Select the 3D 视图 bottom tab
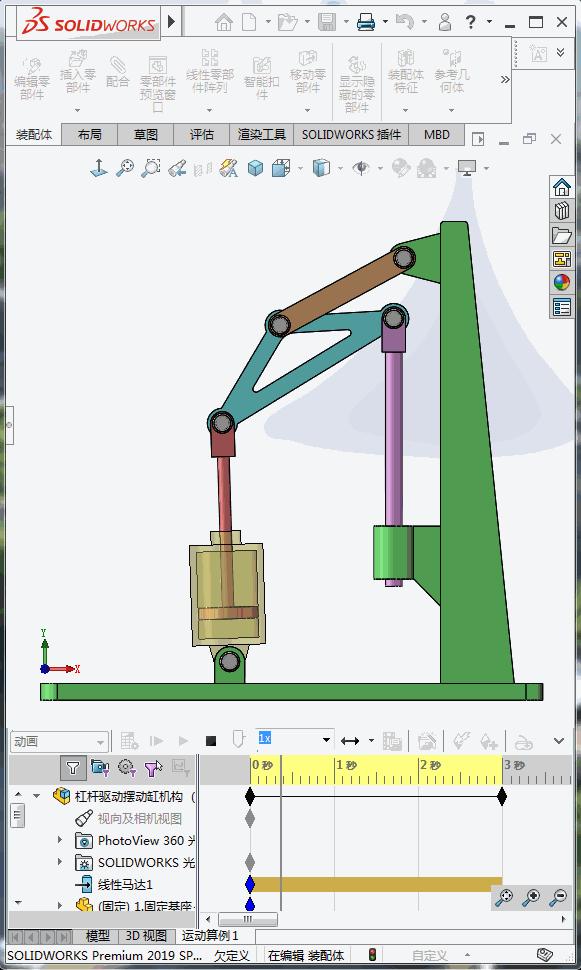581x970 pixels. (146, 936)
